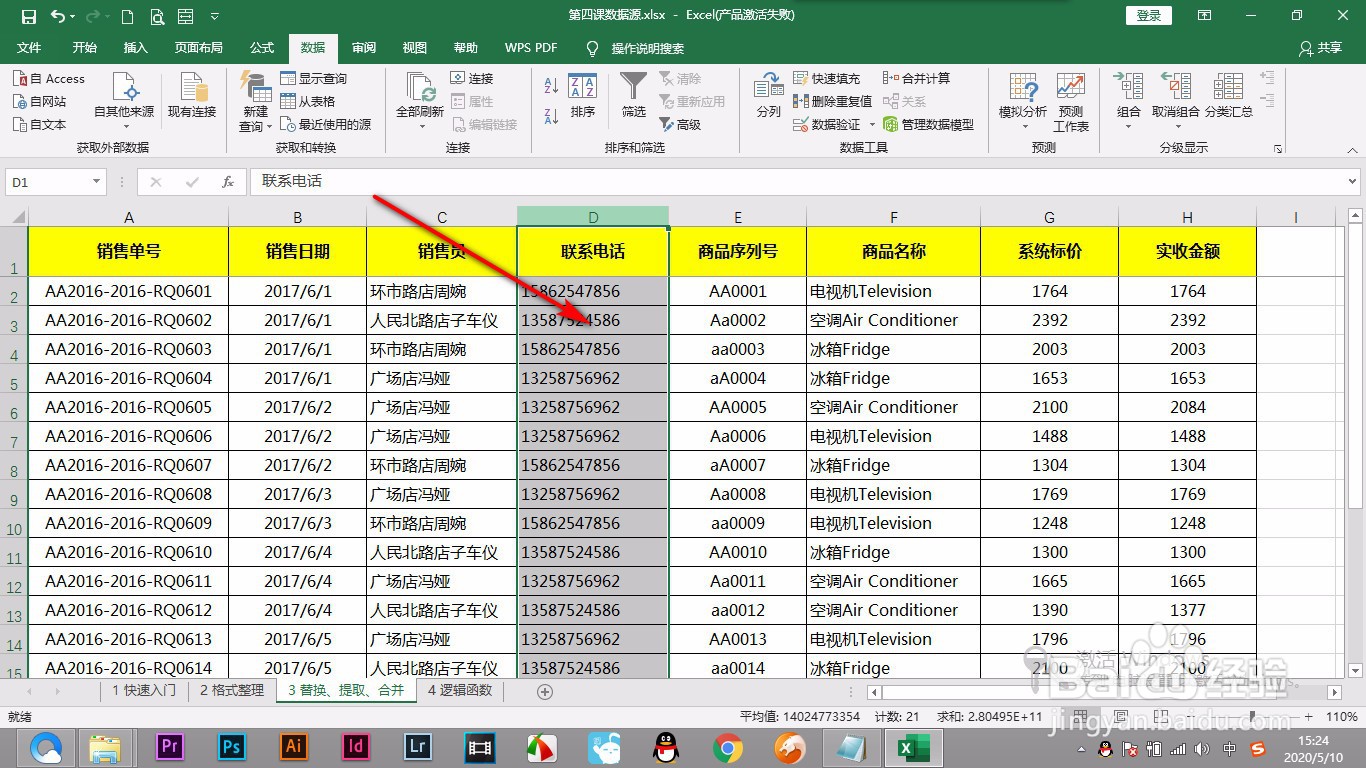The image size is (1366, 768).
Task: Open Photoshop from the taskbar
Action: [x=232, y=747]
